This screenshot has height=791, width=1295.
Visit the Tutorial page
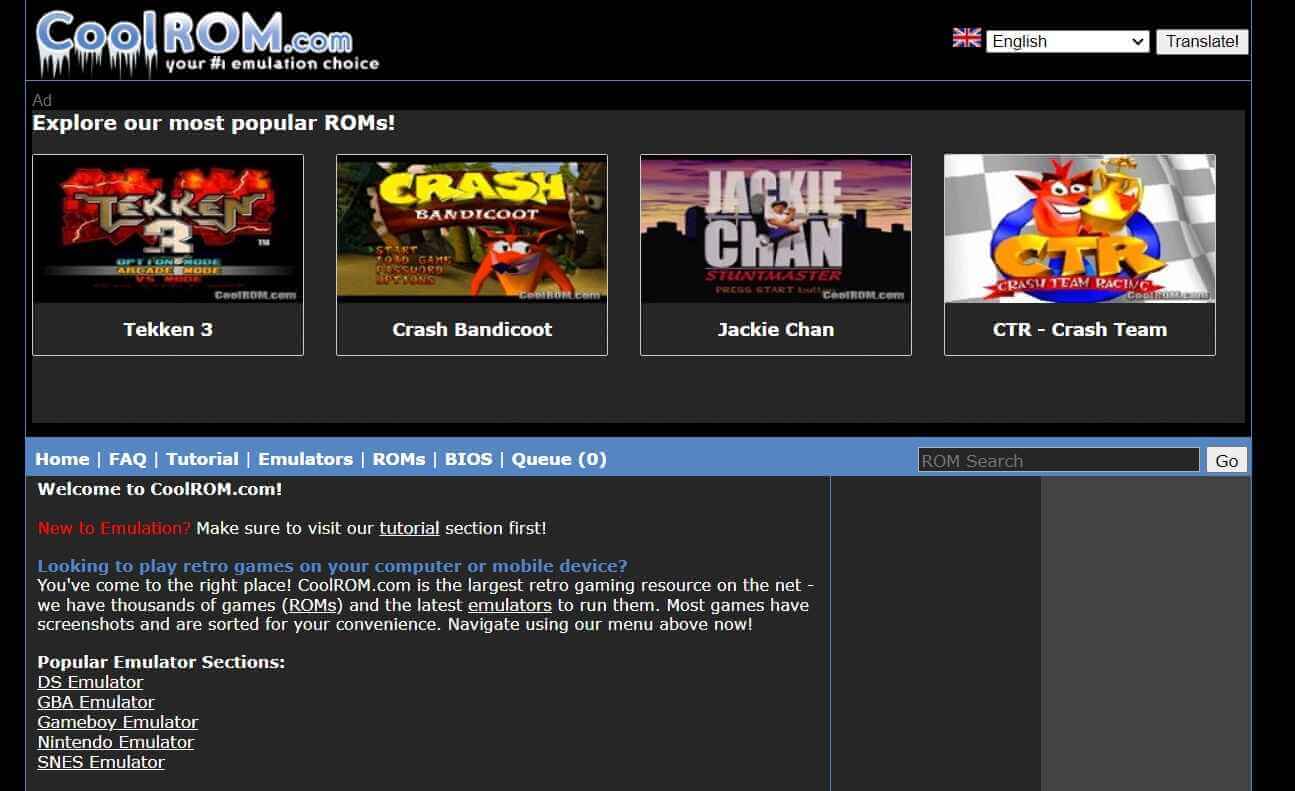202,459
